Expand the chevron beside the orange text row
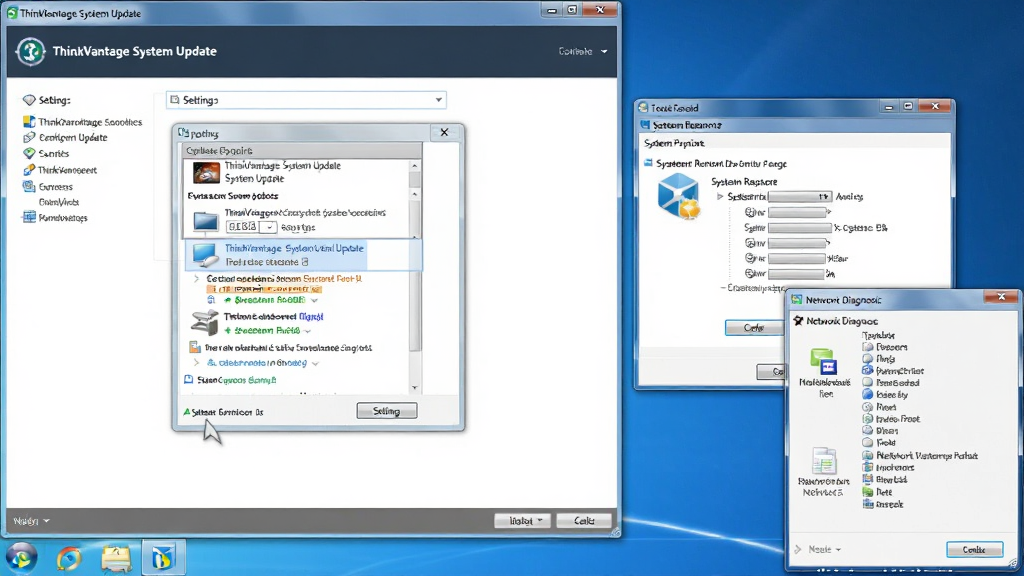 [197, 279]
